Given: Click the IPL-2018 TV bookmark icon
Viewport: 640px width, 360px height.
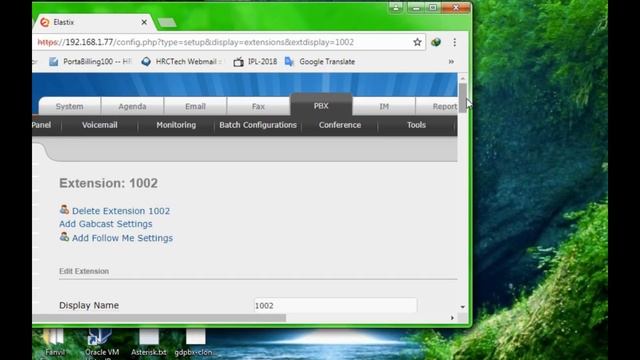Looking at the screenshot, I should click(x=238, y=62).
